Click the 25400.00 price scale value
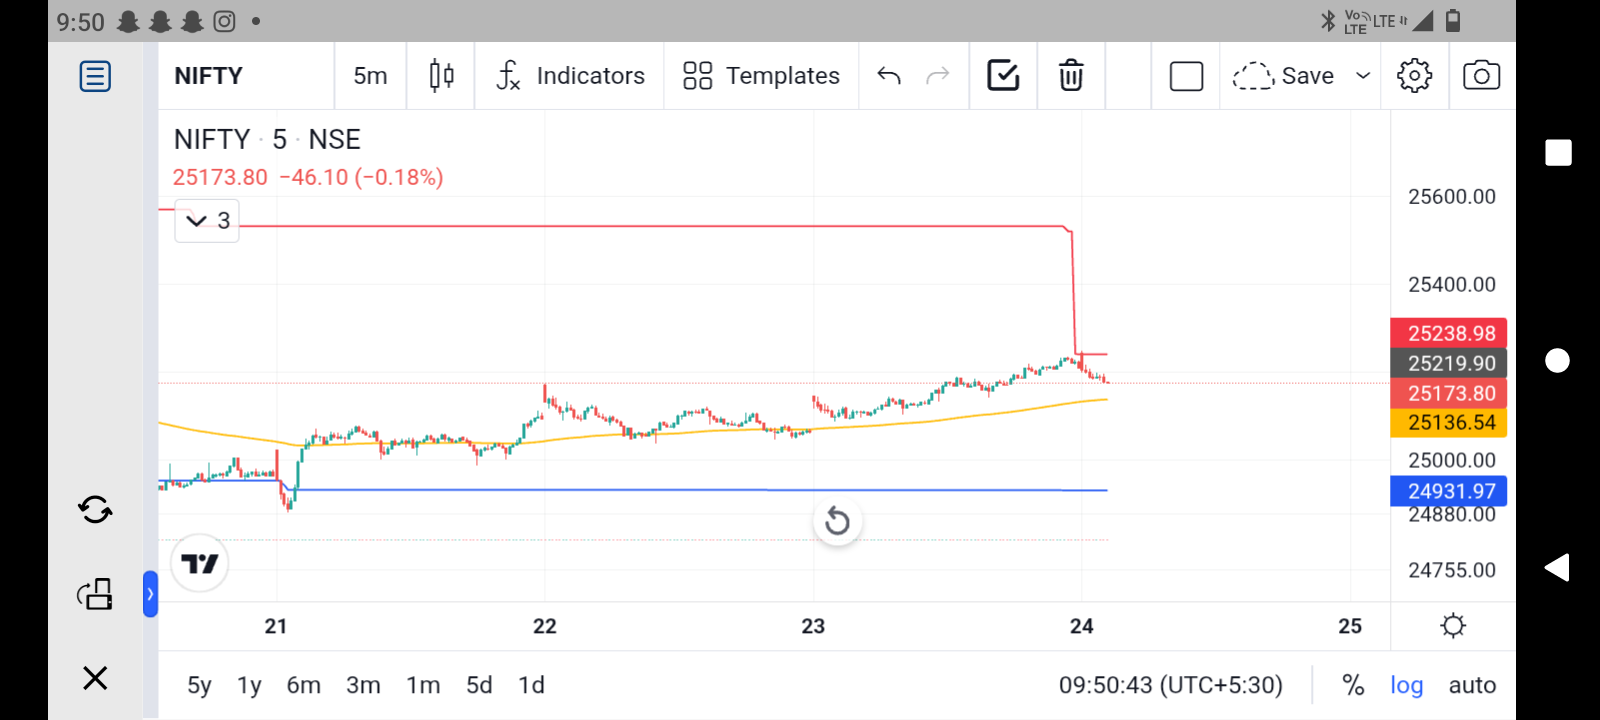Image resolution: width=1600 pixels, height=720 pixels. [1452, 285]
